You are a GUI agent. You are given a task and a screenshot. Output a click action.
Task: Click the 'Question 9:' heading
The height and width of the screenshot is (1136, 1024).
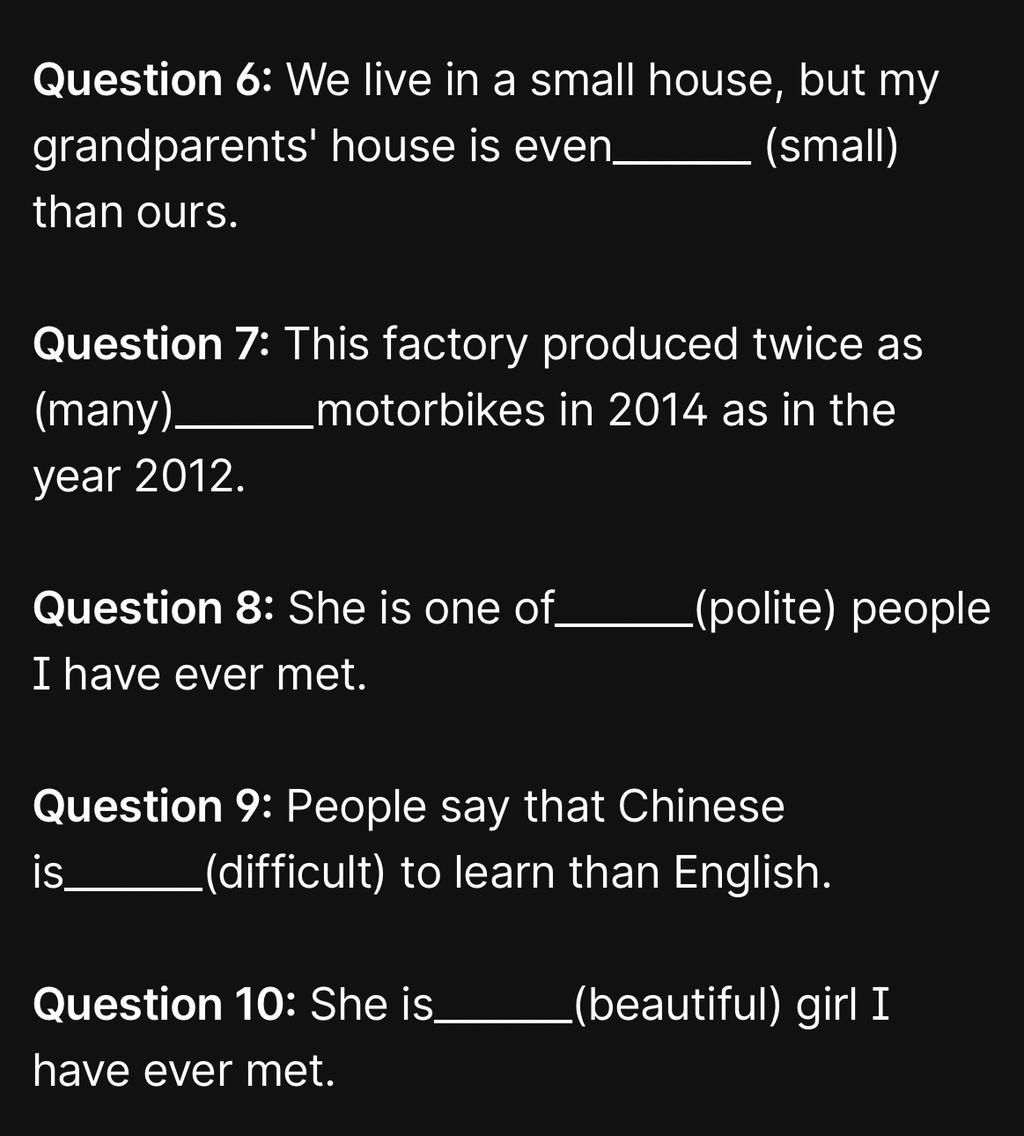pos(152,806)
